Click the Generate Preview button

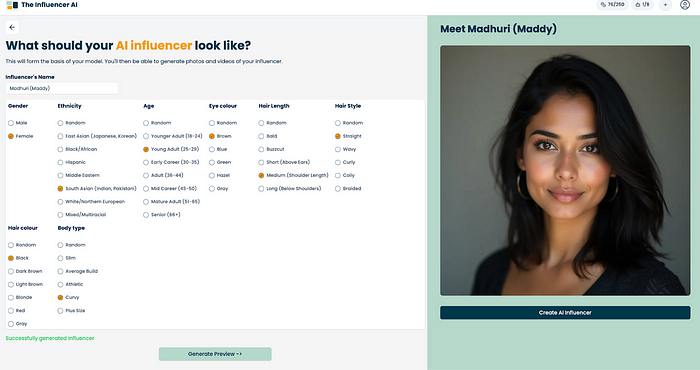pyautogui.click(x=215, y=354)
